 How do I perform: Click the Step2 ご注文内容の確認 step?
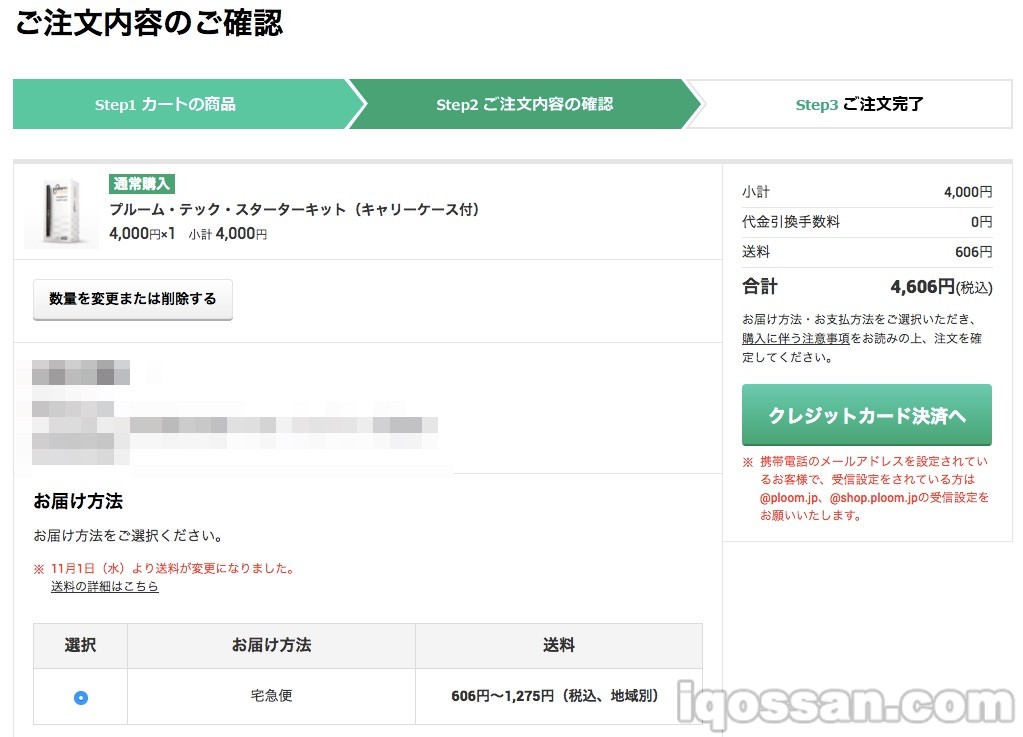pyautogui.click(x=525, y=104)
